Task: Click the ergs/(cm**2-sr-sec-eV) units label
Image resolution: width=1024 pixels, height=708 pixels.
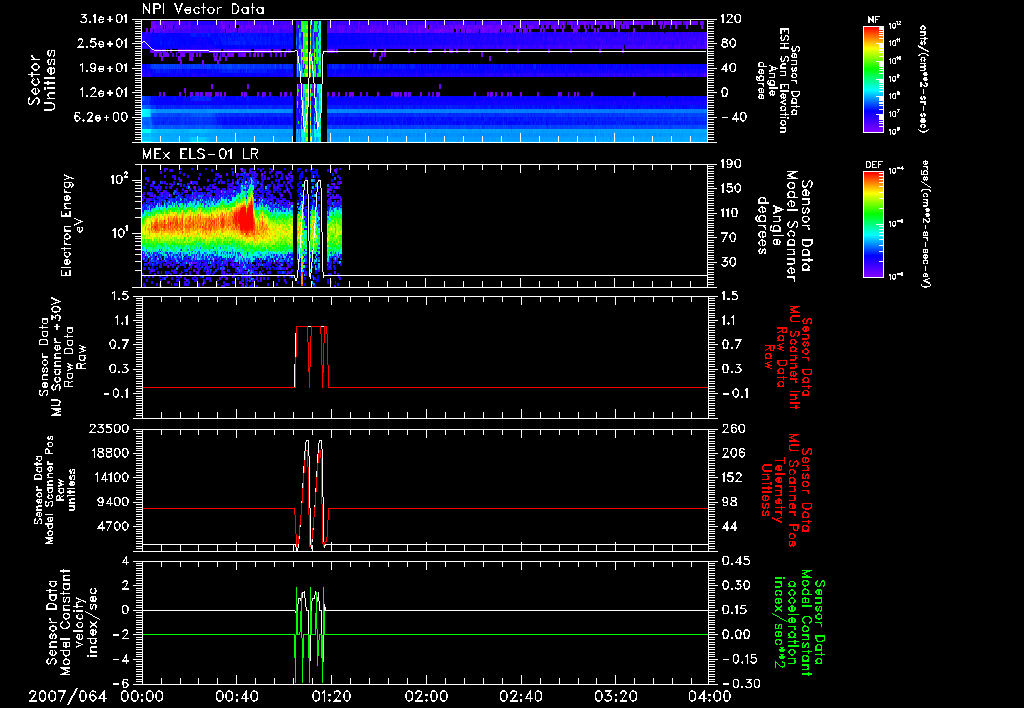Action: (925, 223)
